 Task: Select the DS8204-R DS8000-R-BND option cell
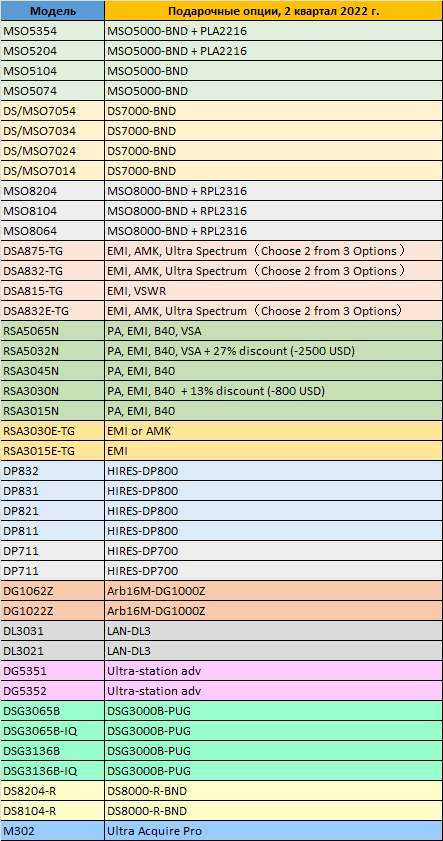coord(274,791)
